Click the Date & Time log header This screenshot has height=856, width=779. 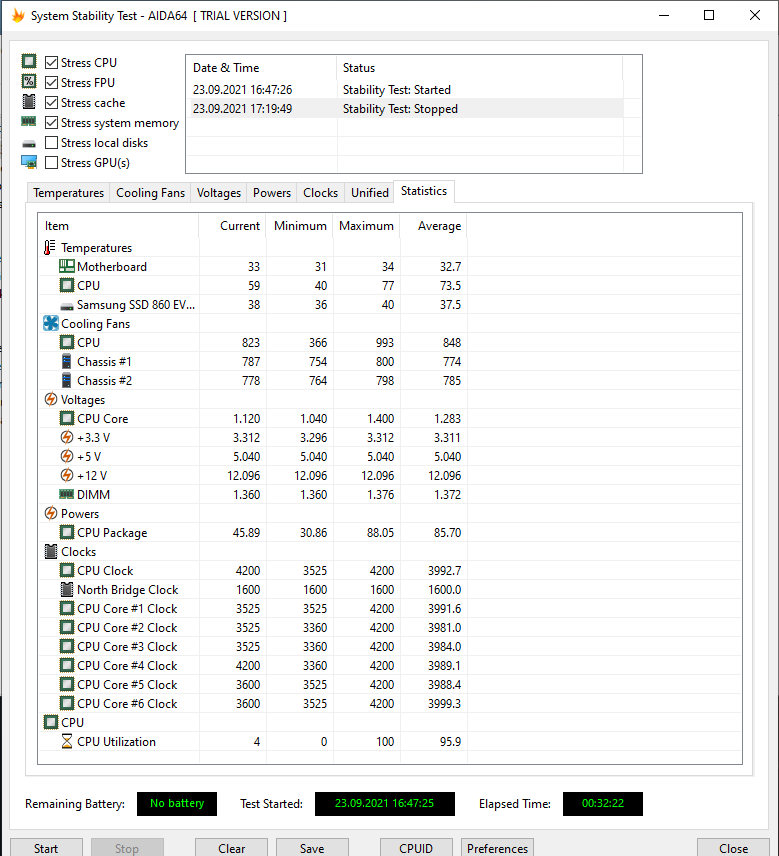click(x=261, y=68)
